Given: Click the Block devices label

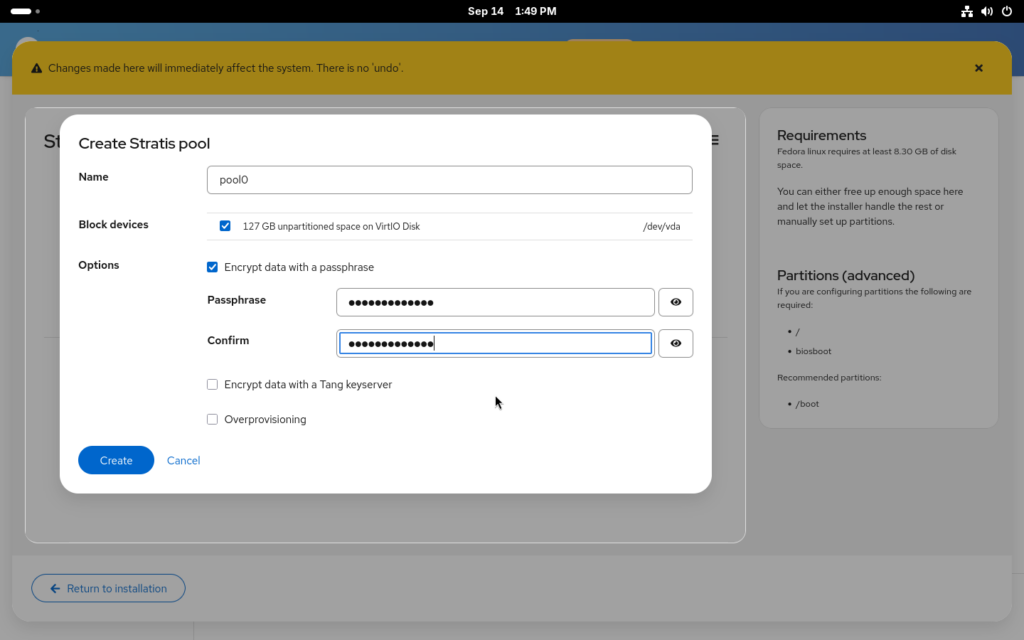Looking at the screenshot, I should (x=113, y=225).
